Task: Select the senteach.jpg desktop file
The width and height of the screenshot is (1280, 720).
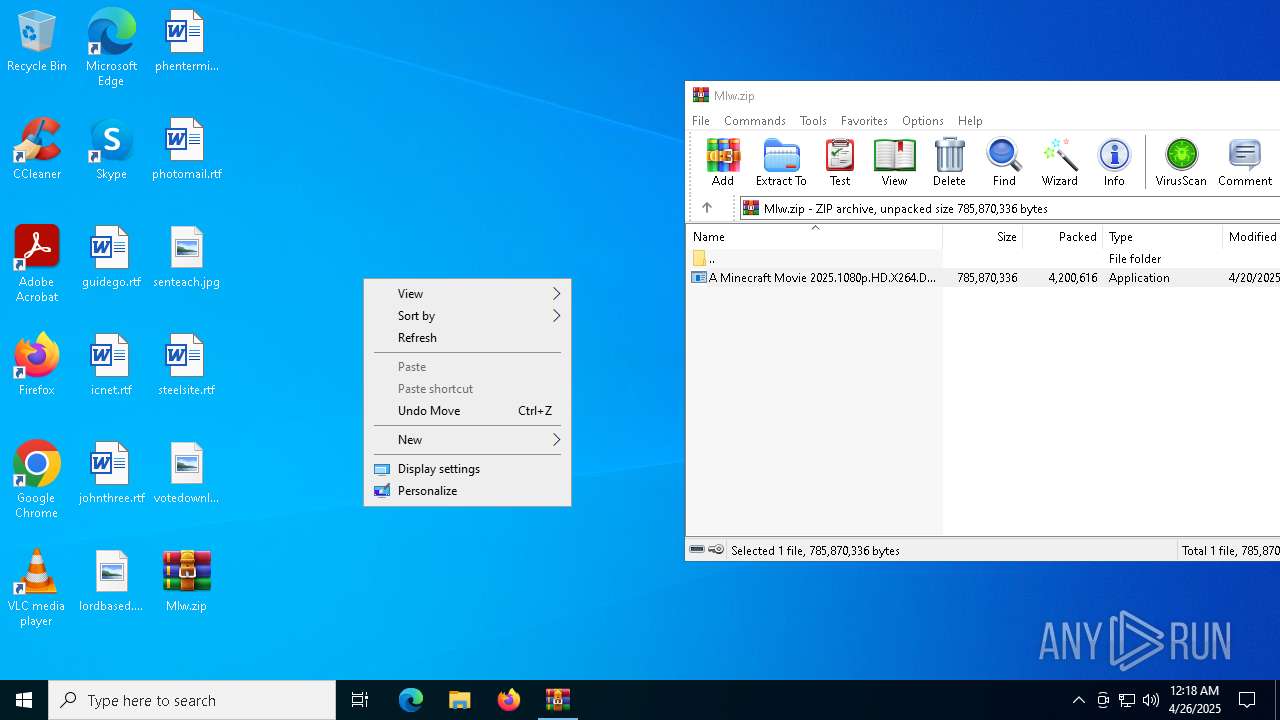Action: coord(186,257)
